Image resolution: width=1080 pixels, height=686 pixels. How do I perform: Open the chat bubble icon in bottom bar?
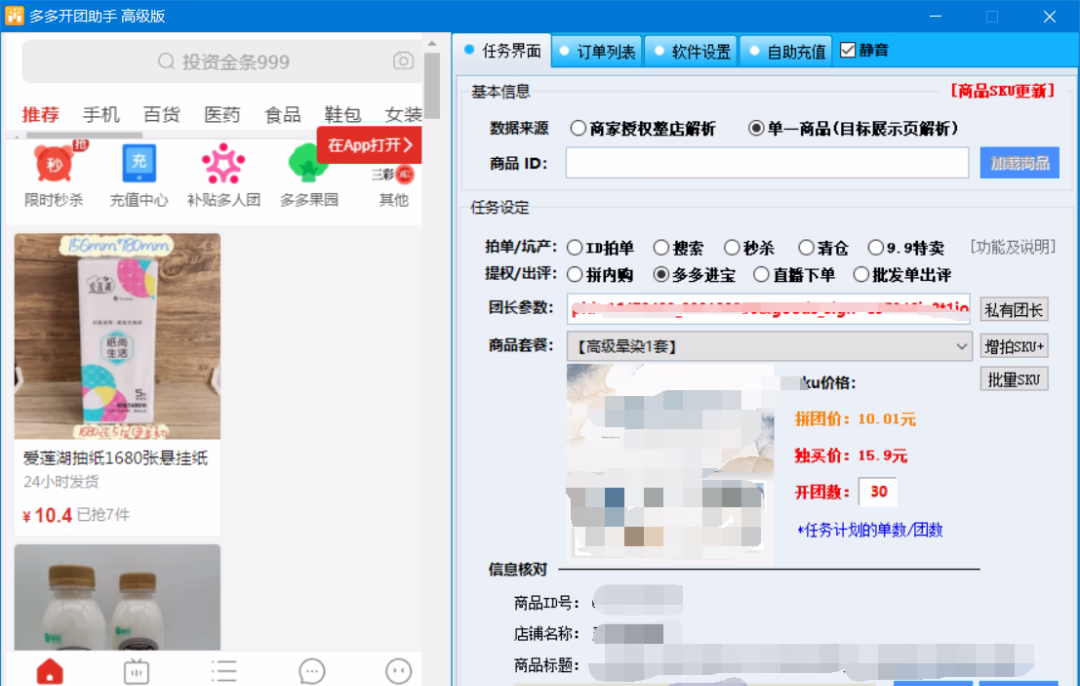click(x=311, y=671)
